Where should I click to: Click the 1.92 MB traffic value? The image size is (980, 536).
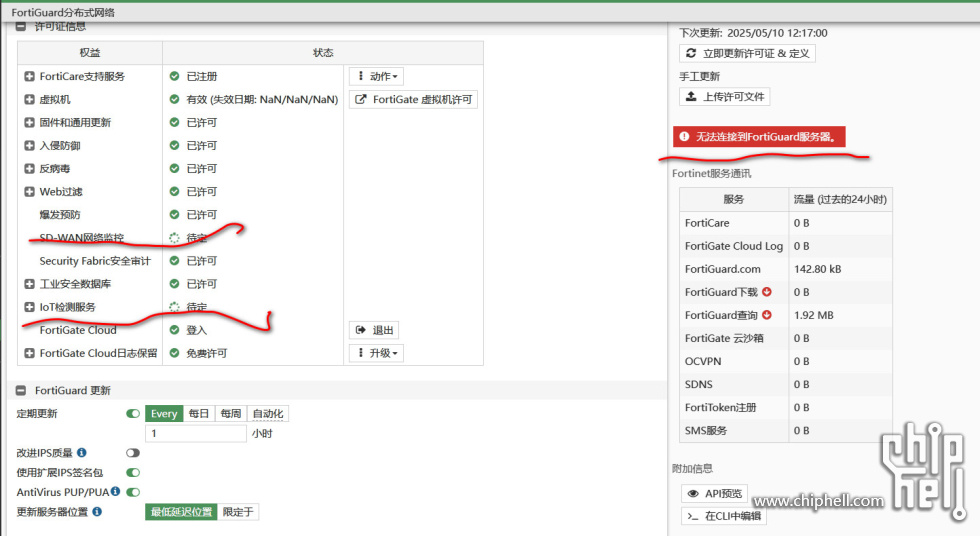tap(814, 315)
